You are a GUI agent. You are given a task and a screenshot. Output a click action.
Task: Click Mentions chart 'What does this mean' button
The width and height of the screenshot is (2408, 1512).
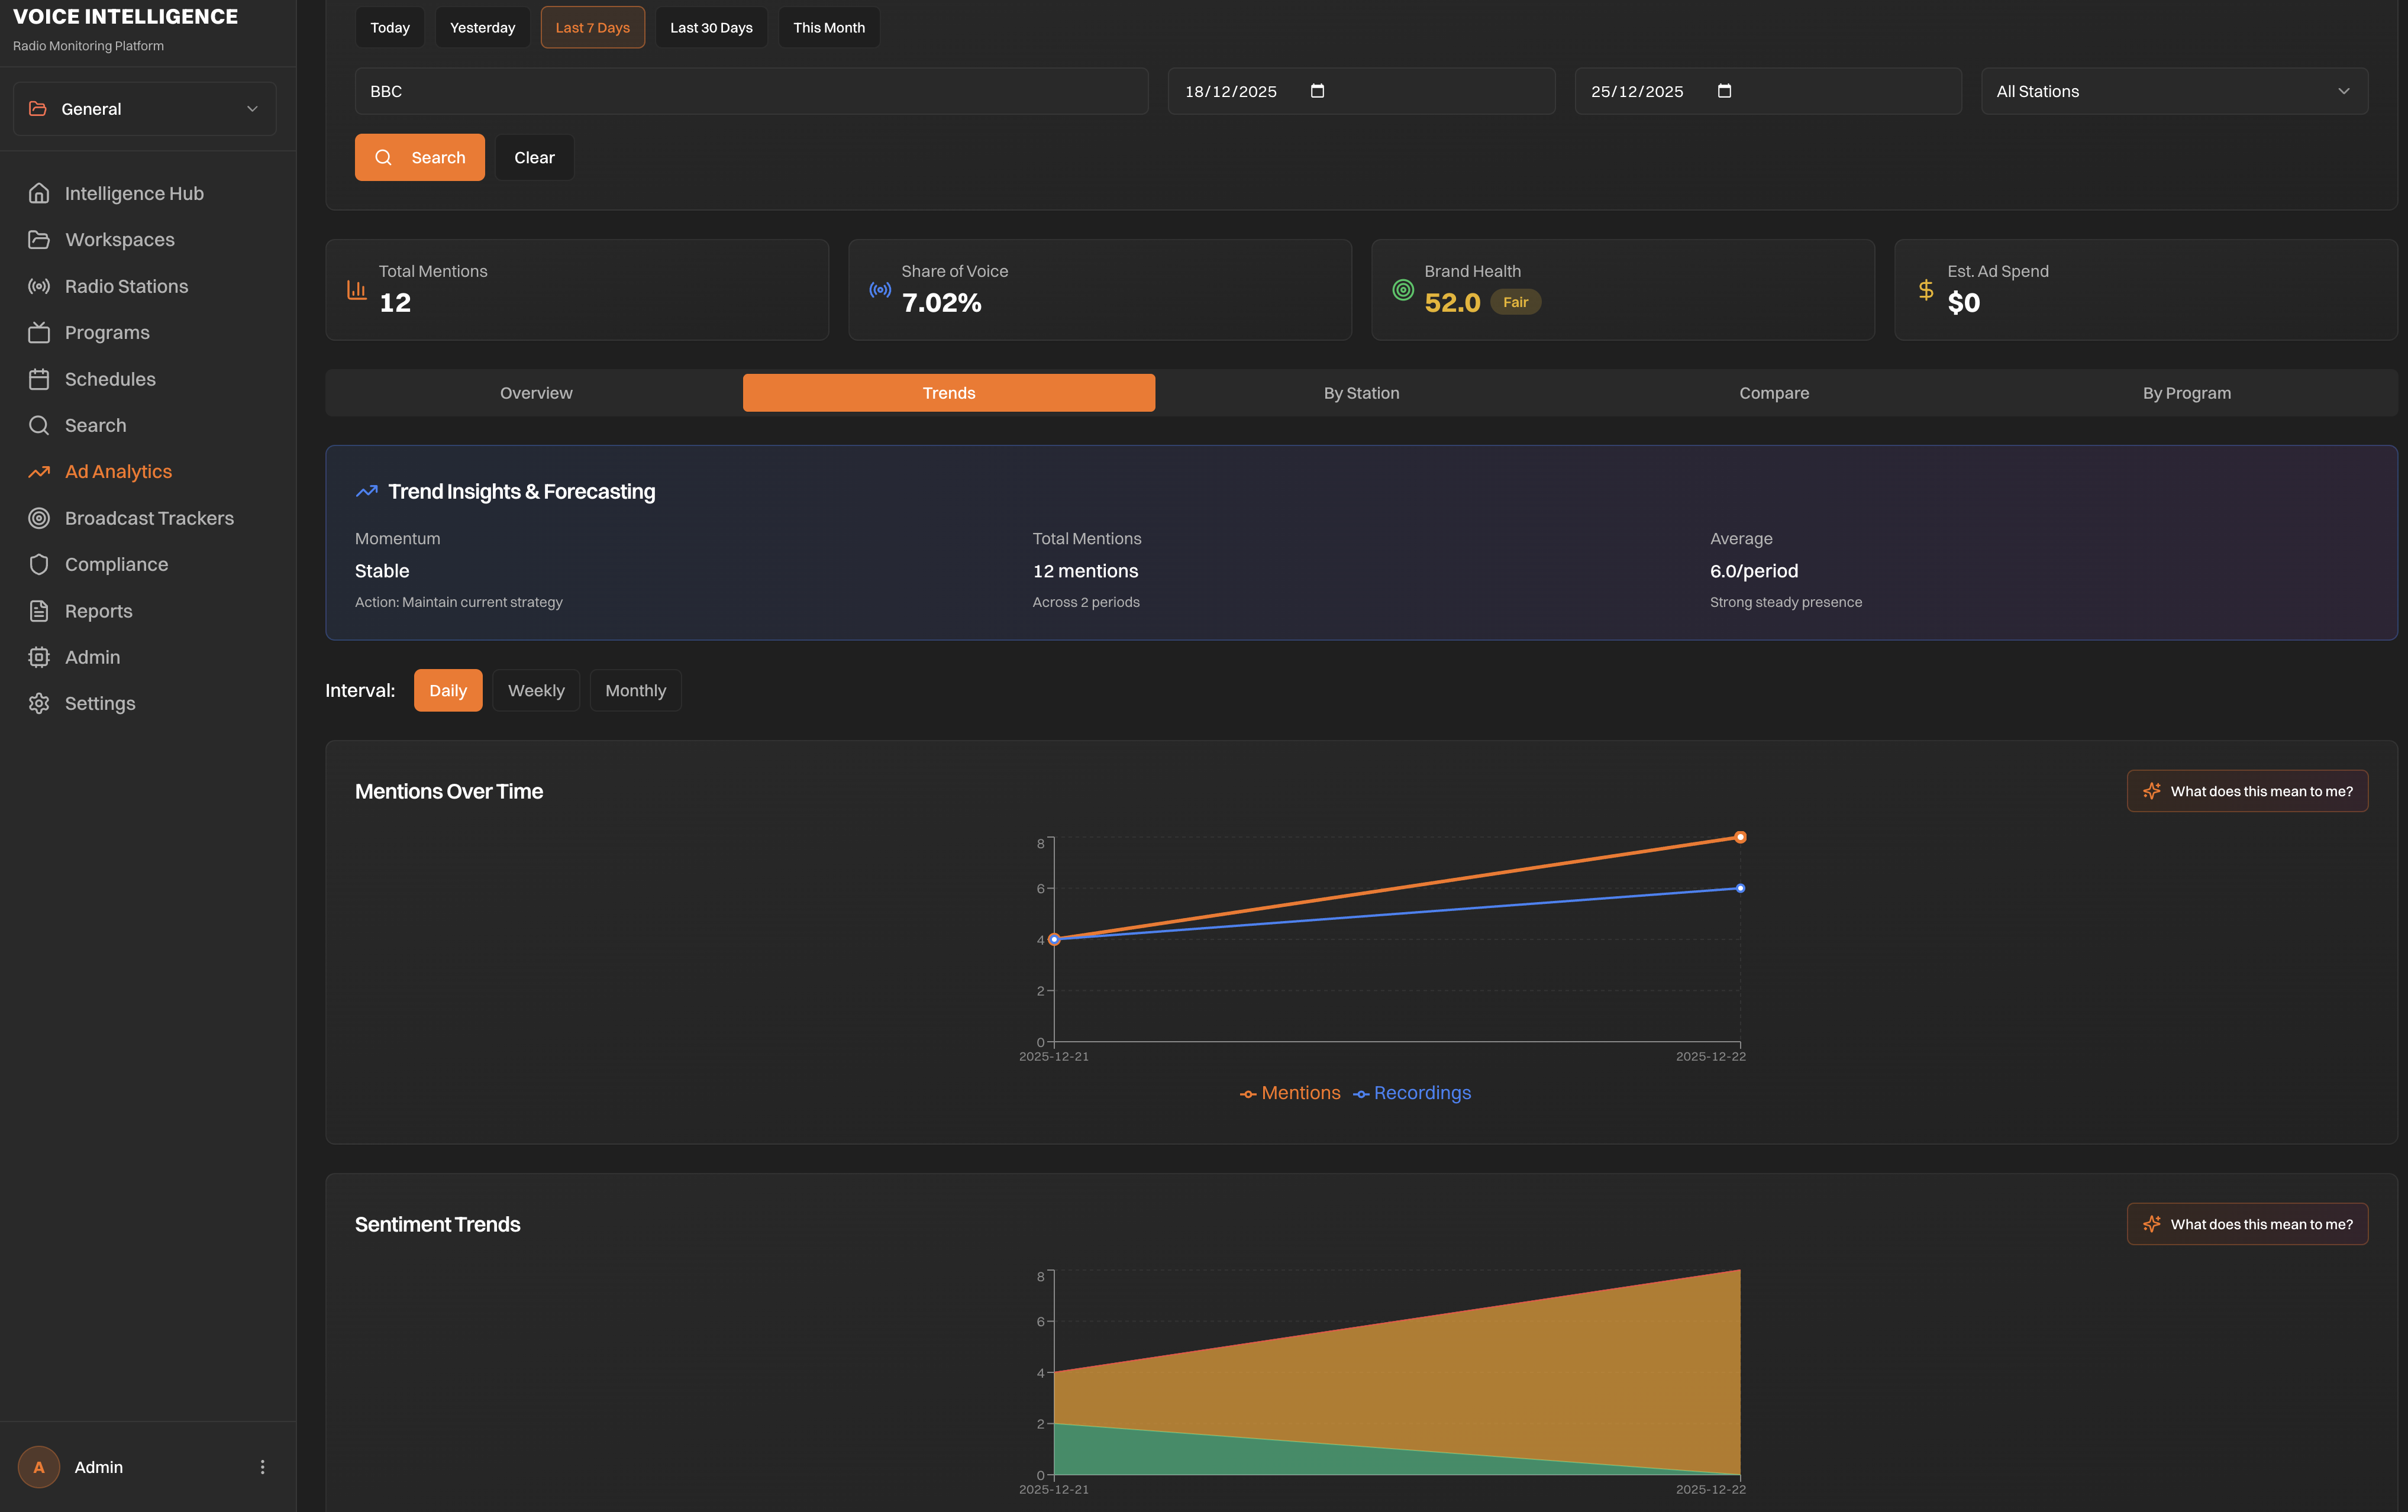coord(2247,791)
